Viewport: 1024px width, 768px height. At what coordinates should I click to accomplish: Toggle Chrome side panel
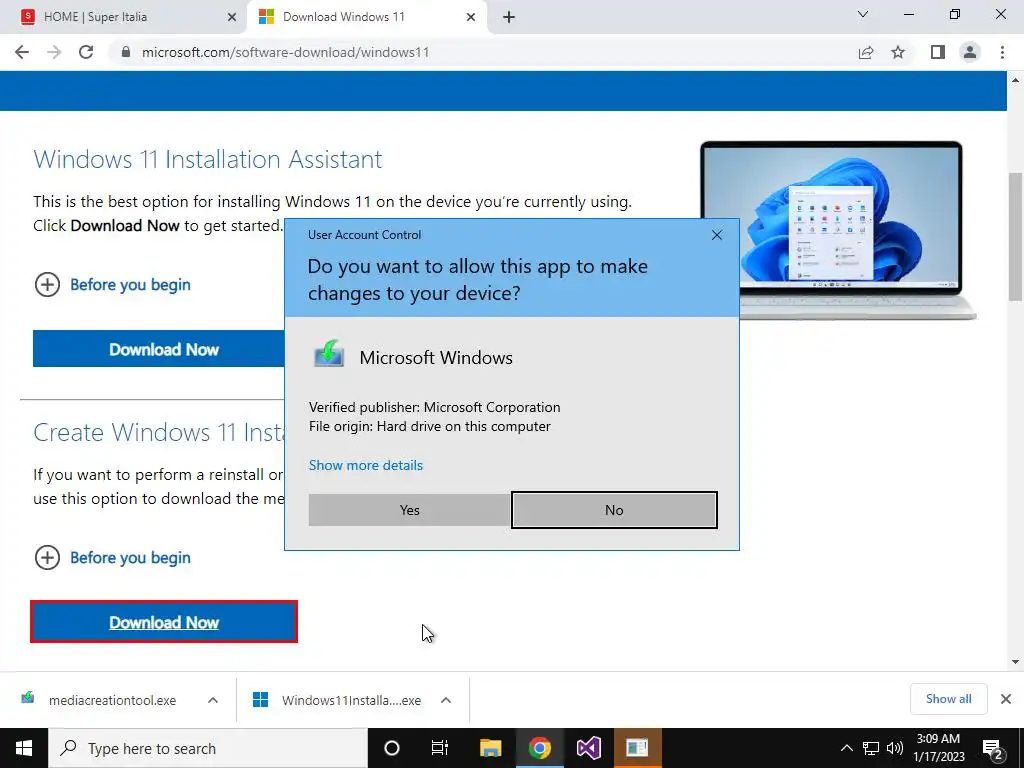tap(938, 52)
